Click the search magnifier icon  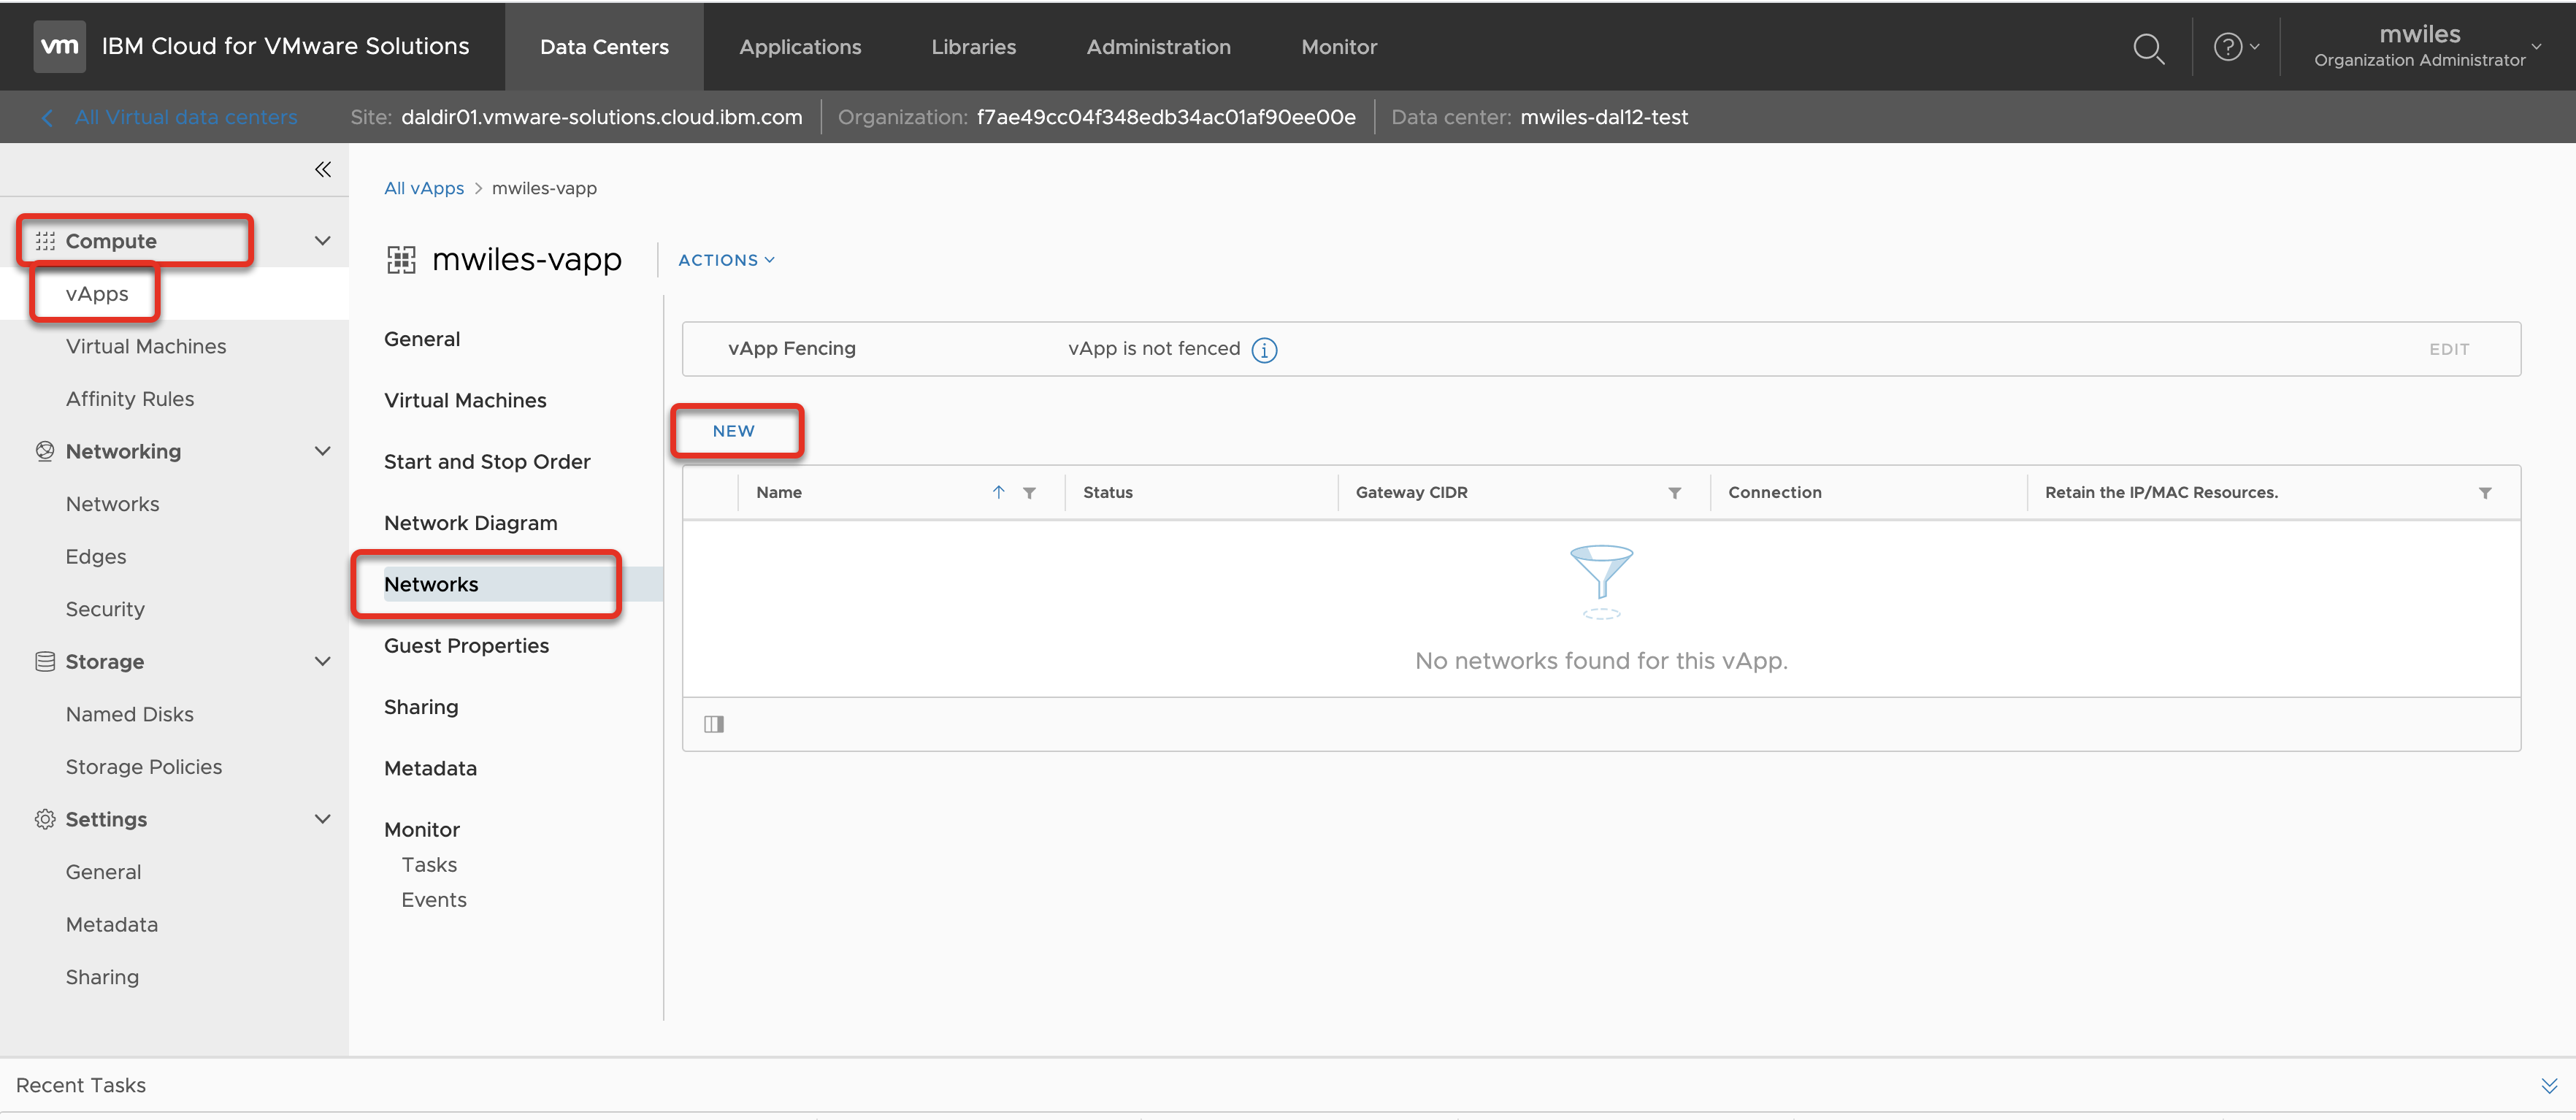click(x=2147, y=48)
